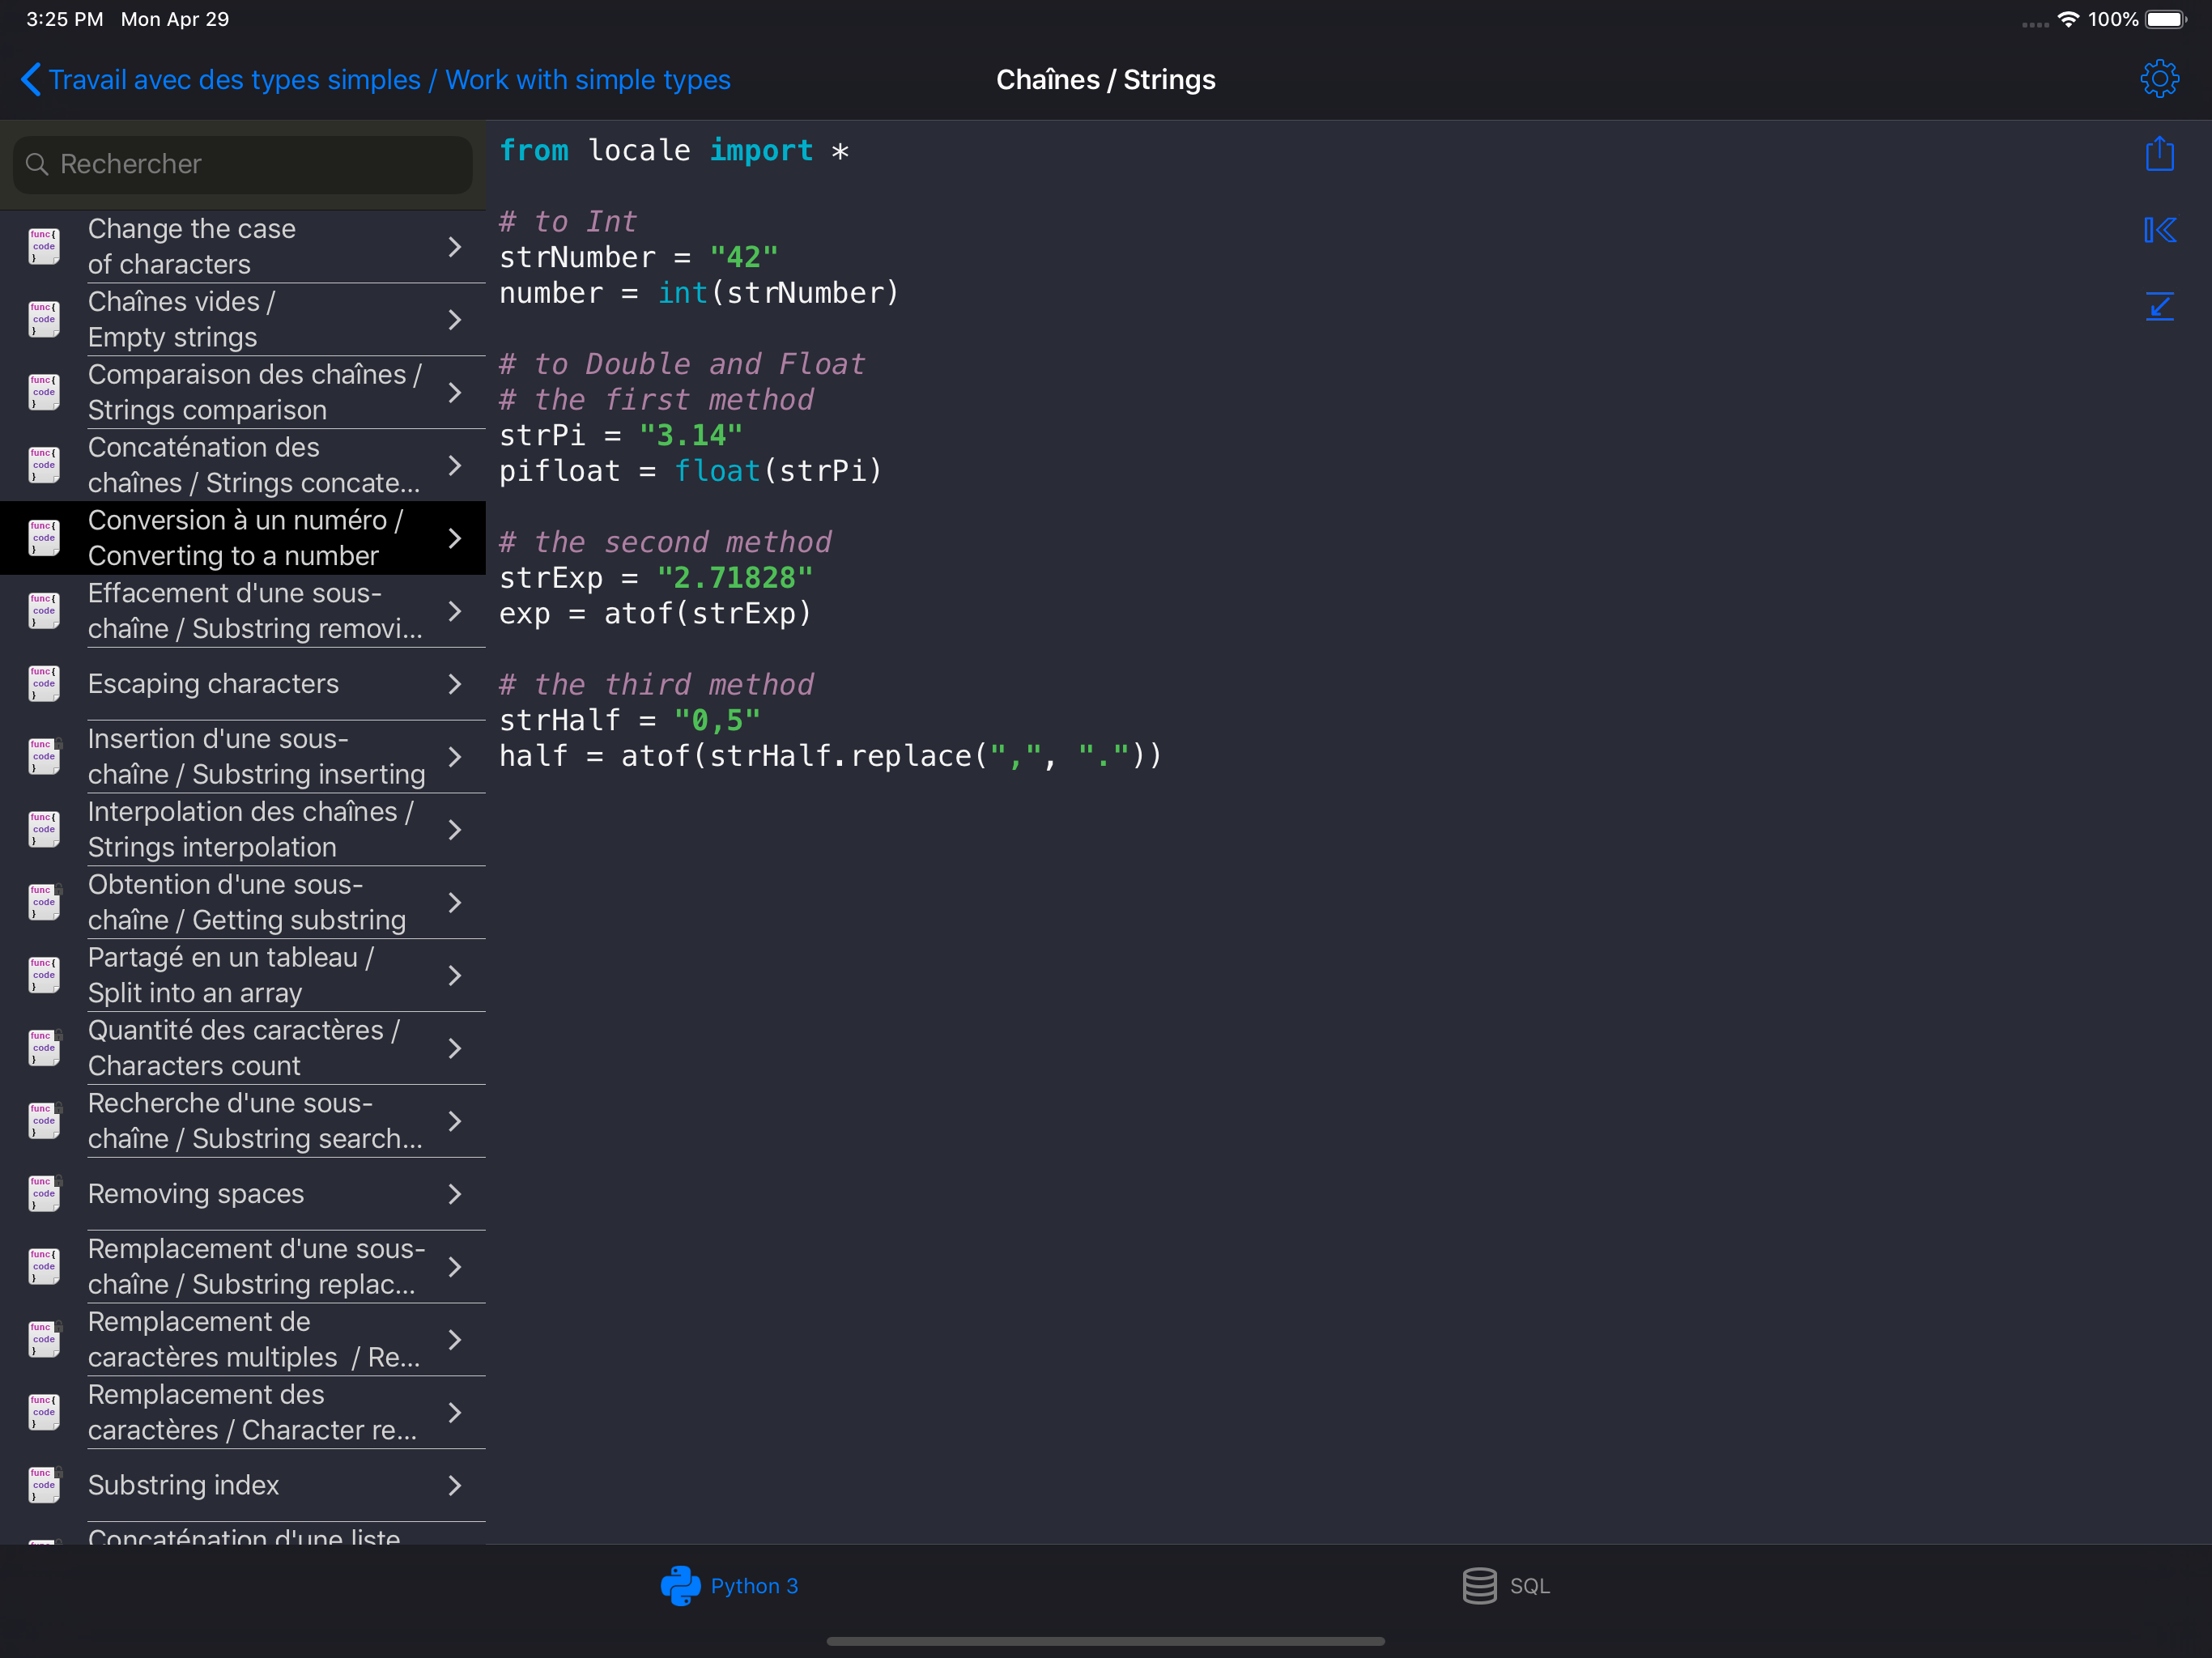Image resolution: width=2212 pixels, height=1658 pixels.
Task: Click the search magnifier icon
Action: click(37, 164)
